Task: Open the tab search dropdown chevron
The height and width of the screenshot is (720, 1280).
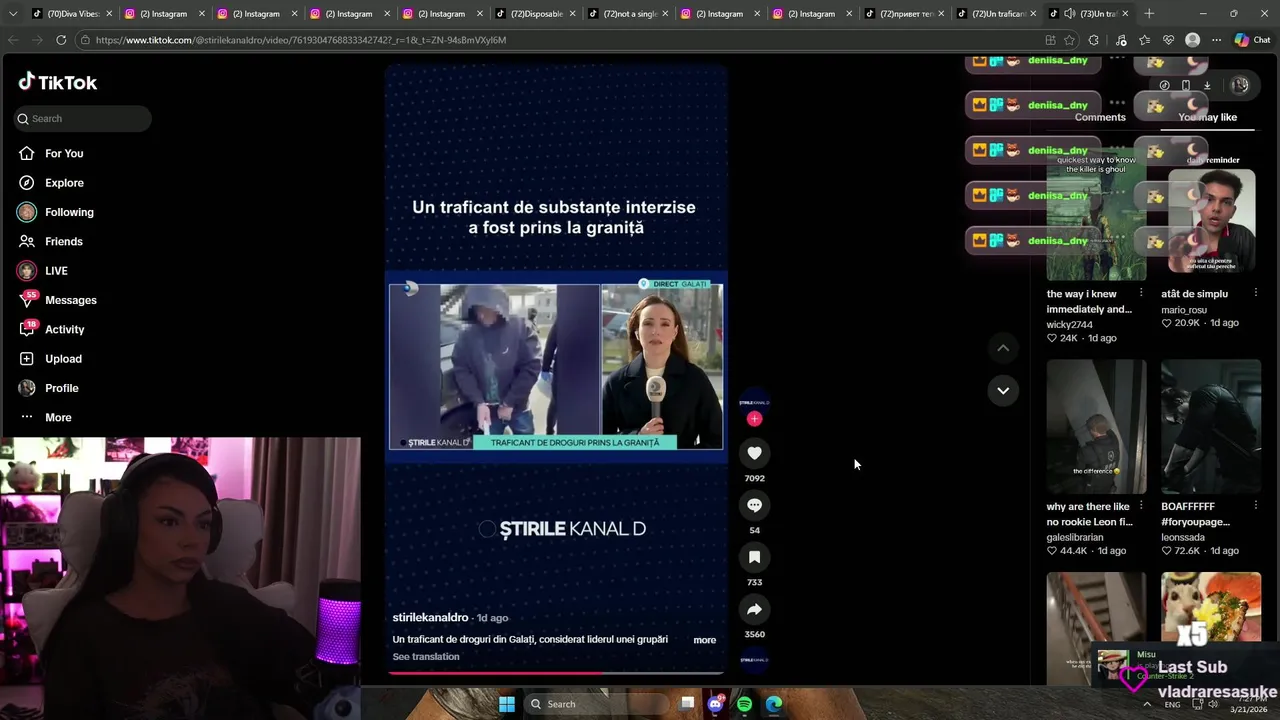Action: click(x=13, y=14)
